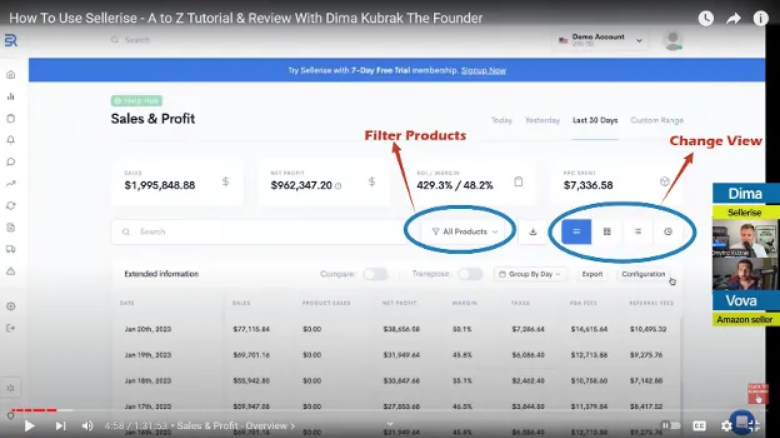Click the sparkle icon at sidebar bottom
This screenshot has width=780, height=438.
point(10,388)
